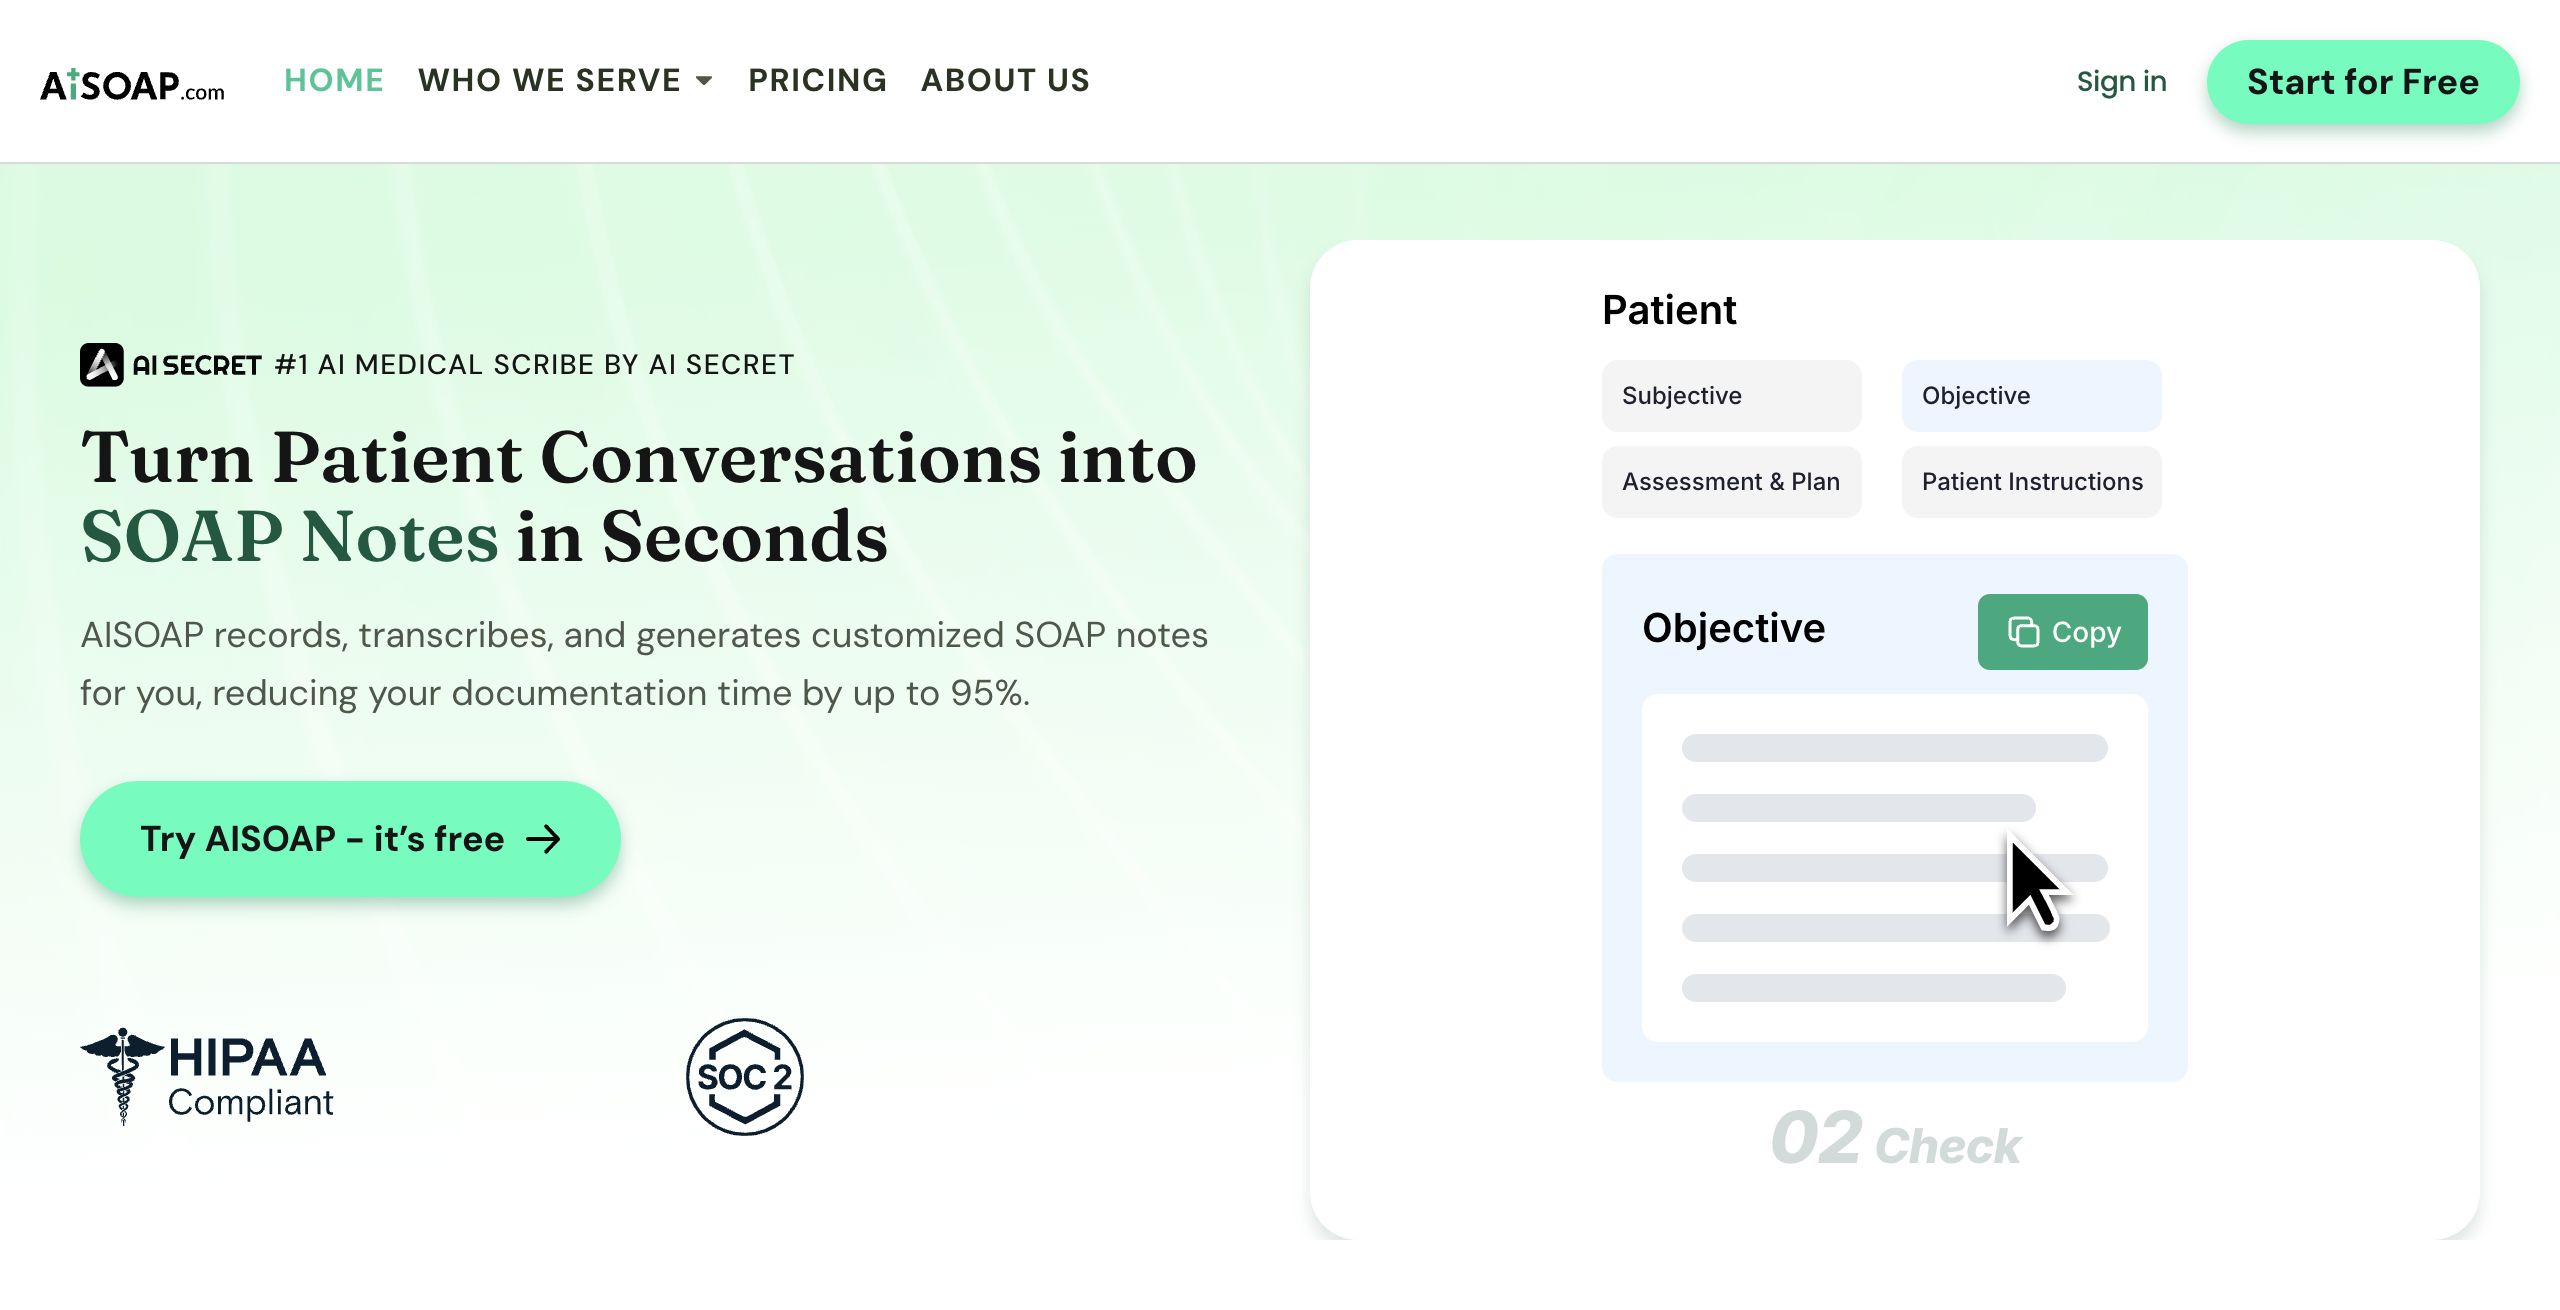Click the copy icon in Copy button
The height and width of the screenshot is (1310, 2560).
tap(2023, 632)
